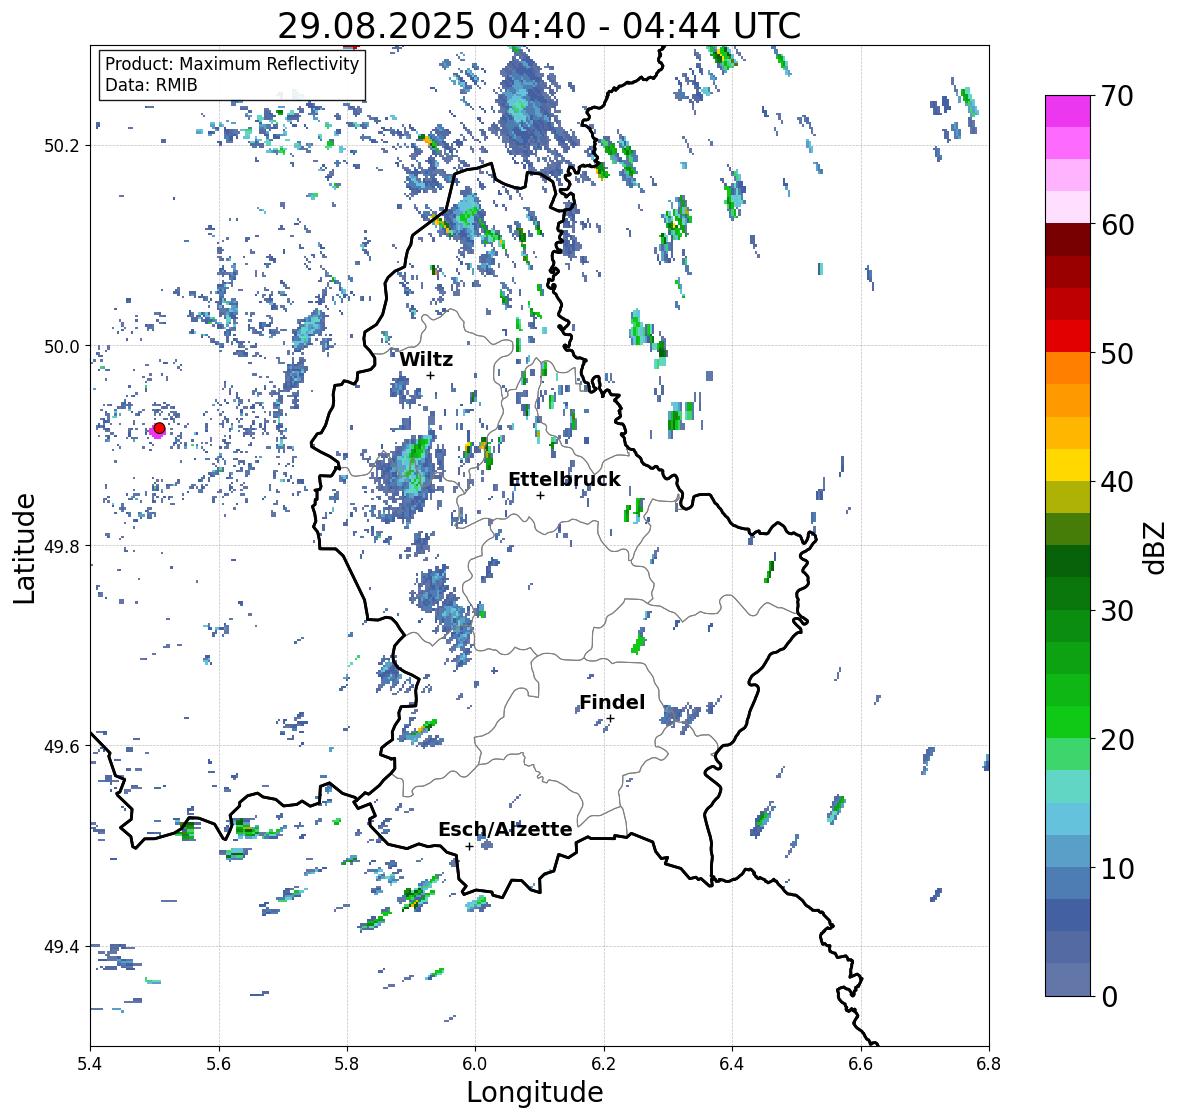Click the Findel location label
This screenshot has height=1117, width=1179.
[x=612, y=702]
